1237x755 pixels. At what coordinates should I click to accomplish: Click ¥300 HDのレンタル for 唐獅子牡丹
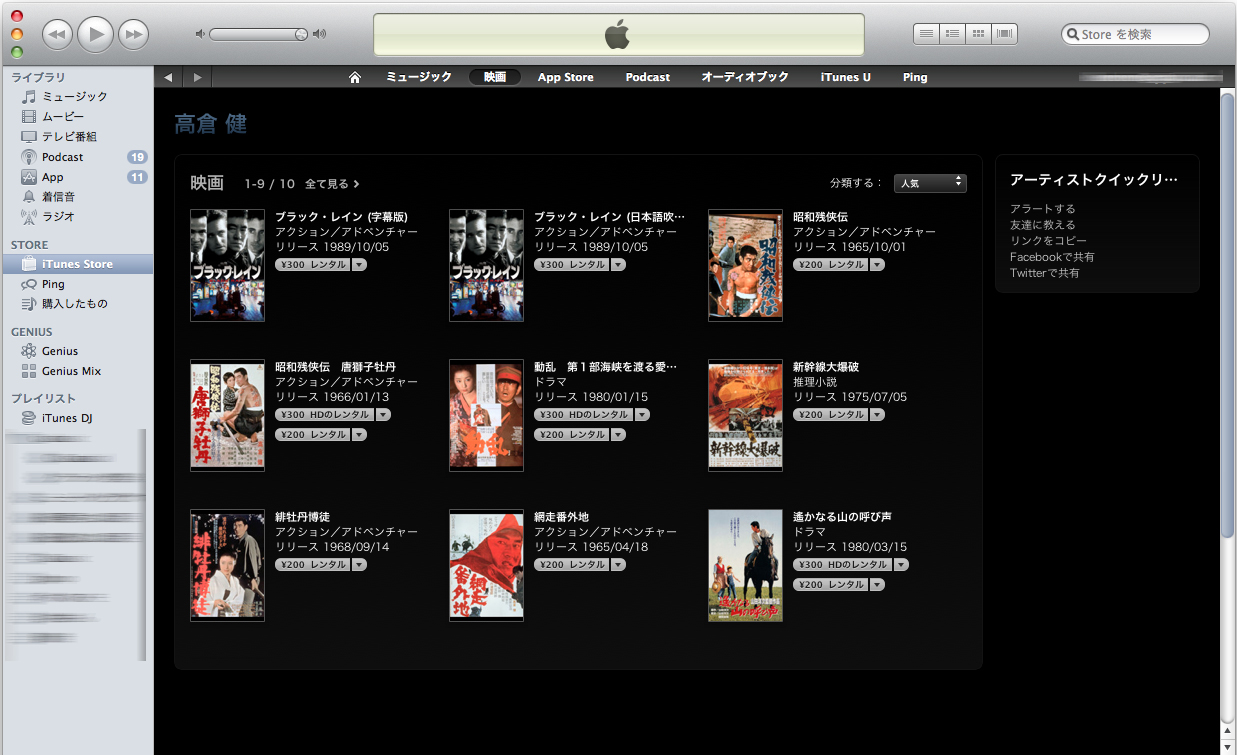pyautogui.click(x=324, y=415)
